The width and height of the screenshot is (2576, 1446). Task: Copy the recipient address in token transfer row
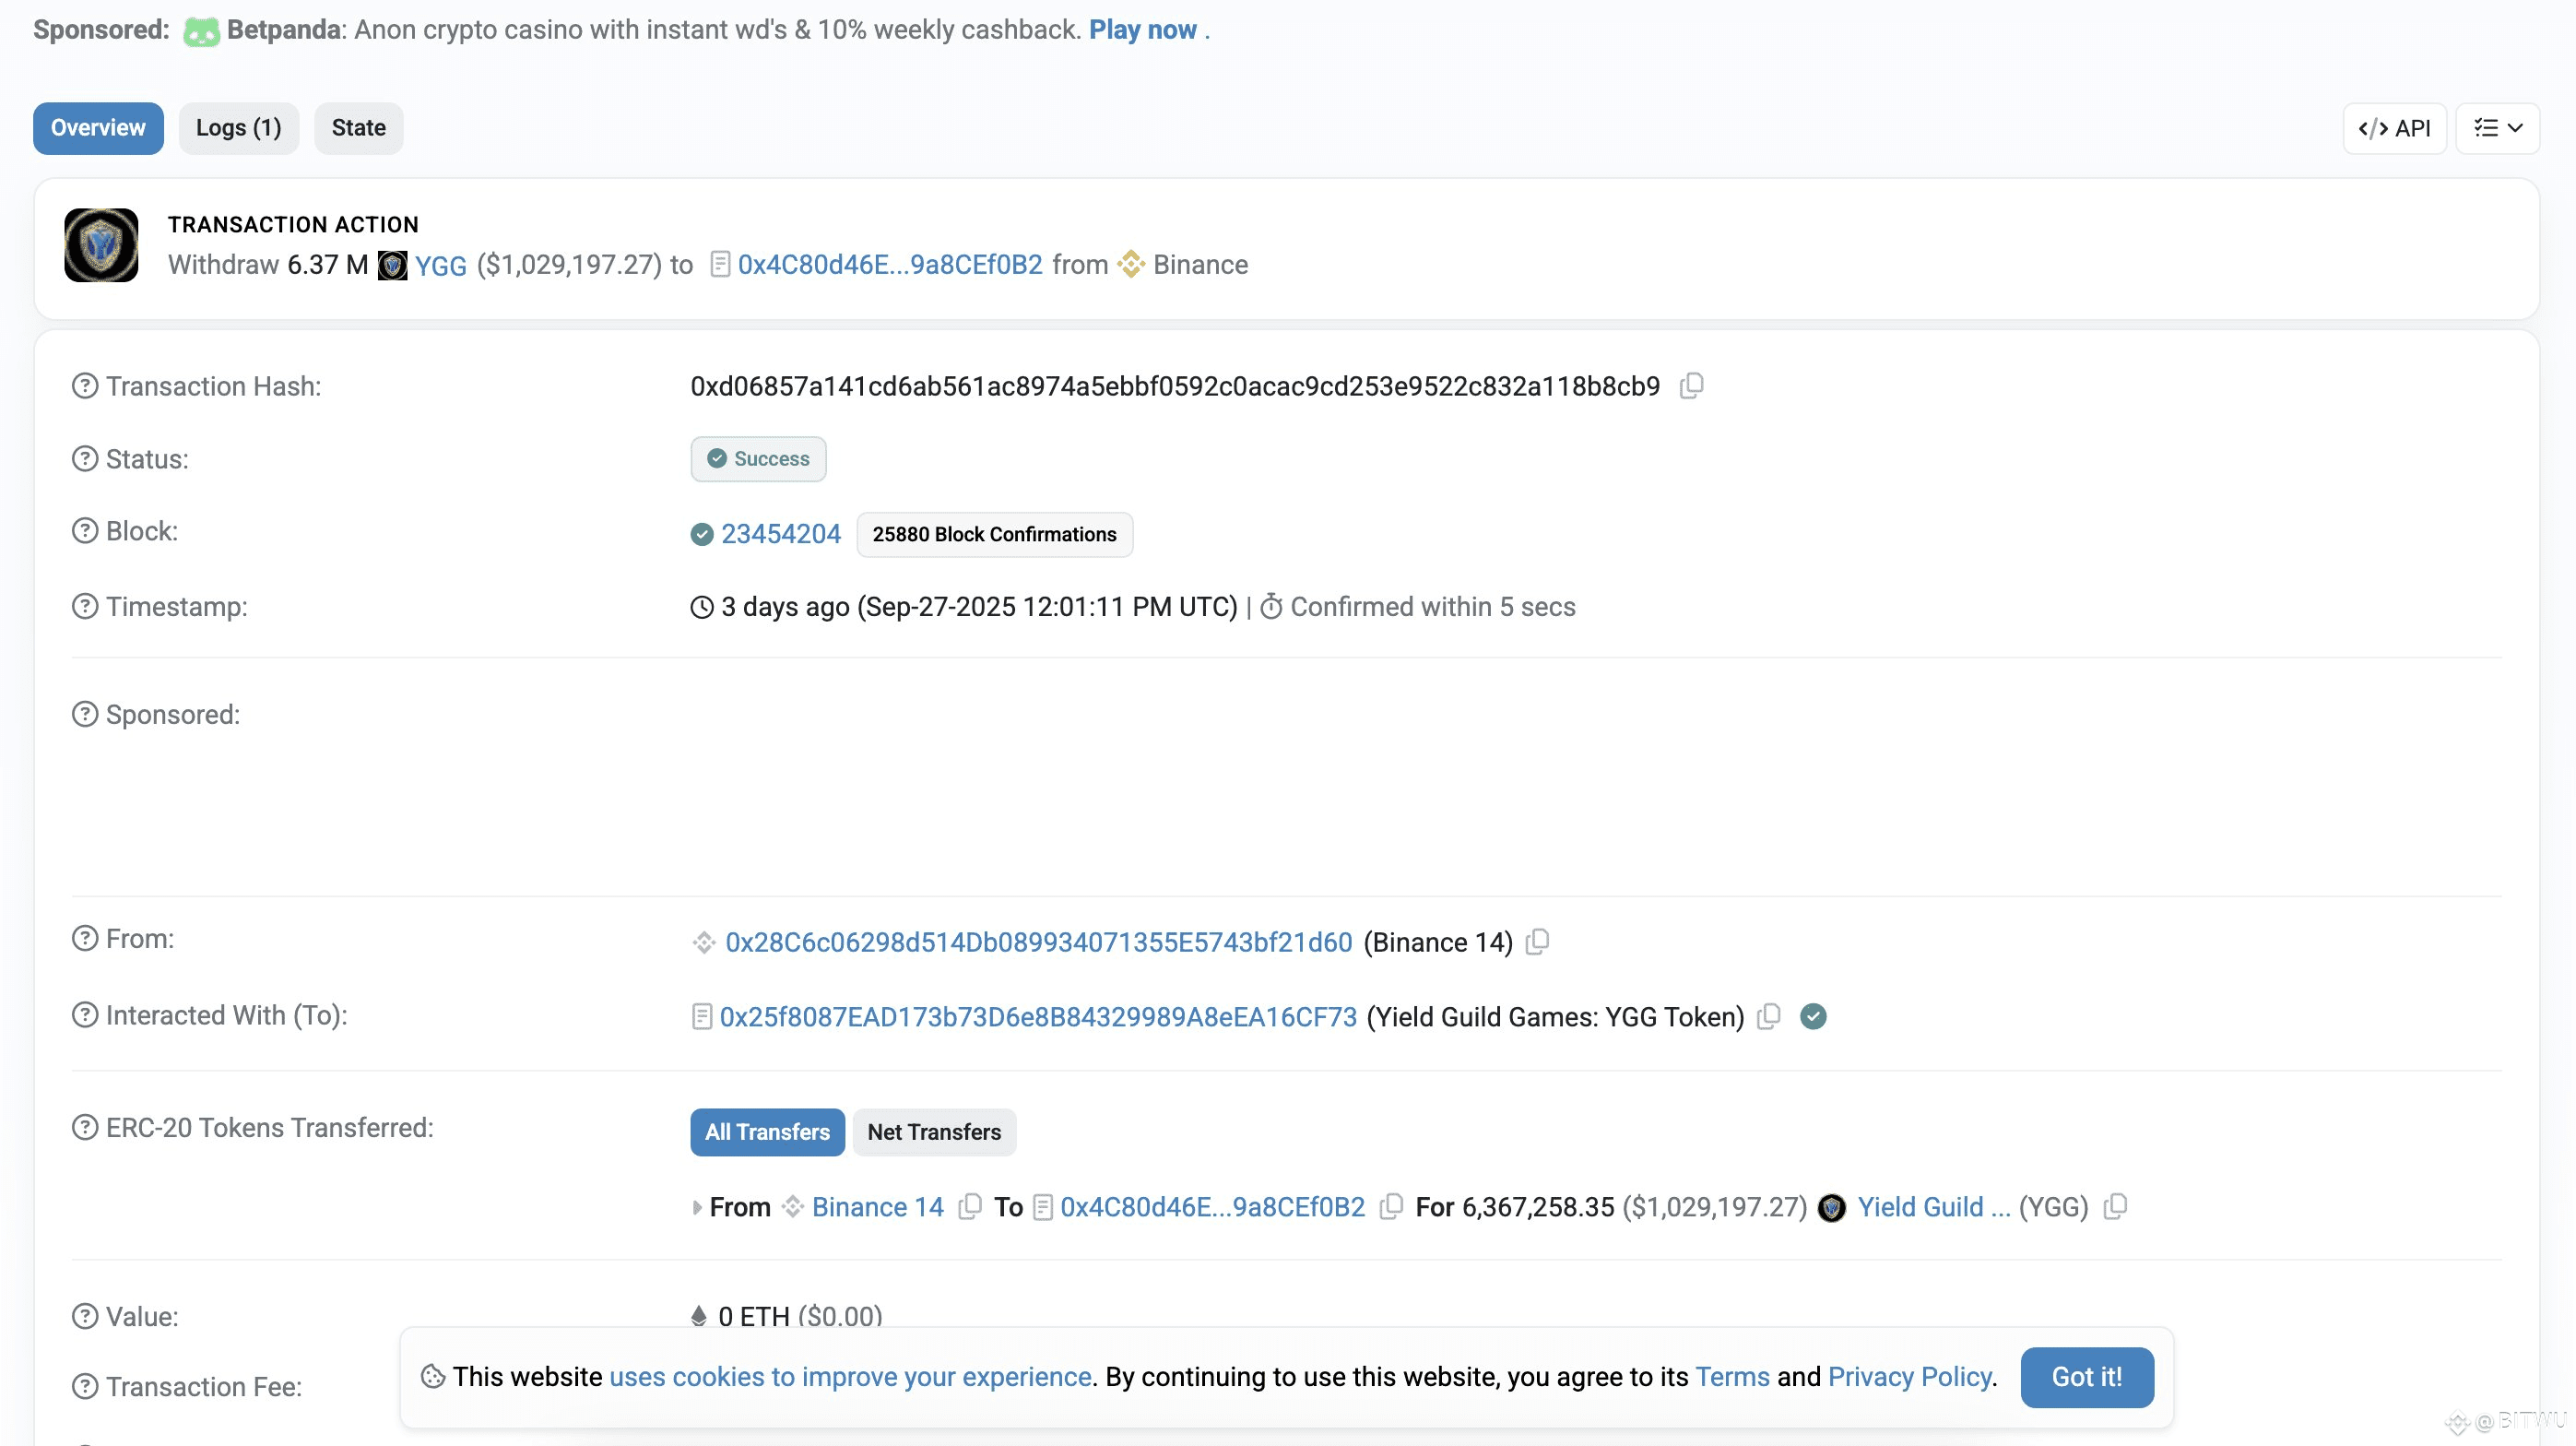1391,1207
